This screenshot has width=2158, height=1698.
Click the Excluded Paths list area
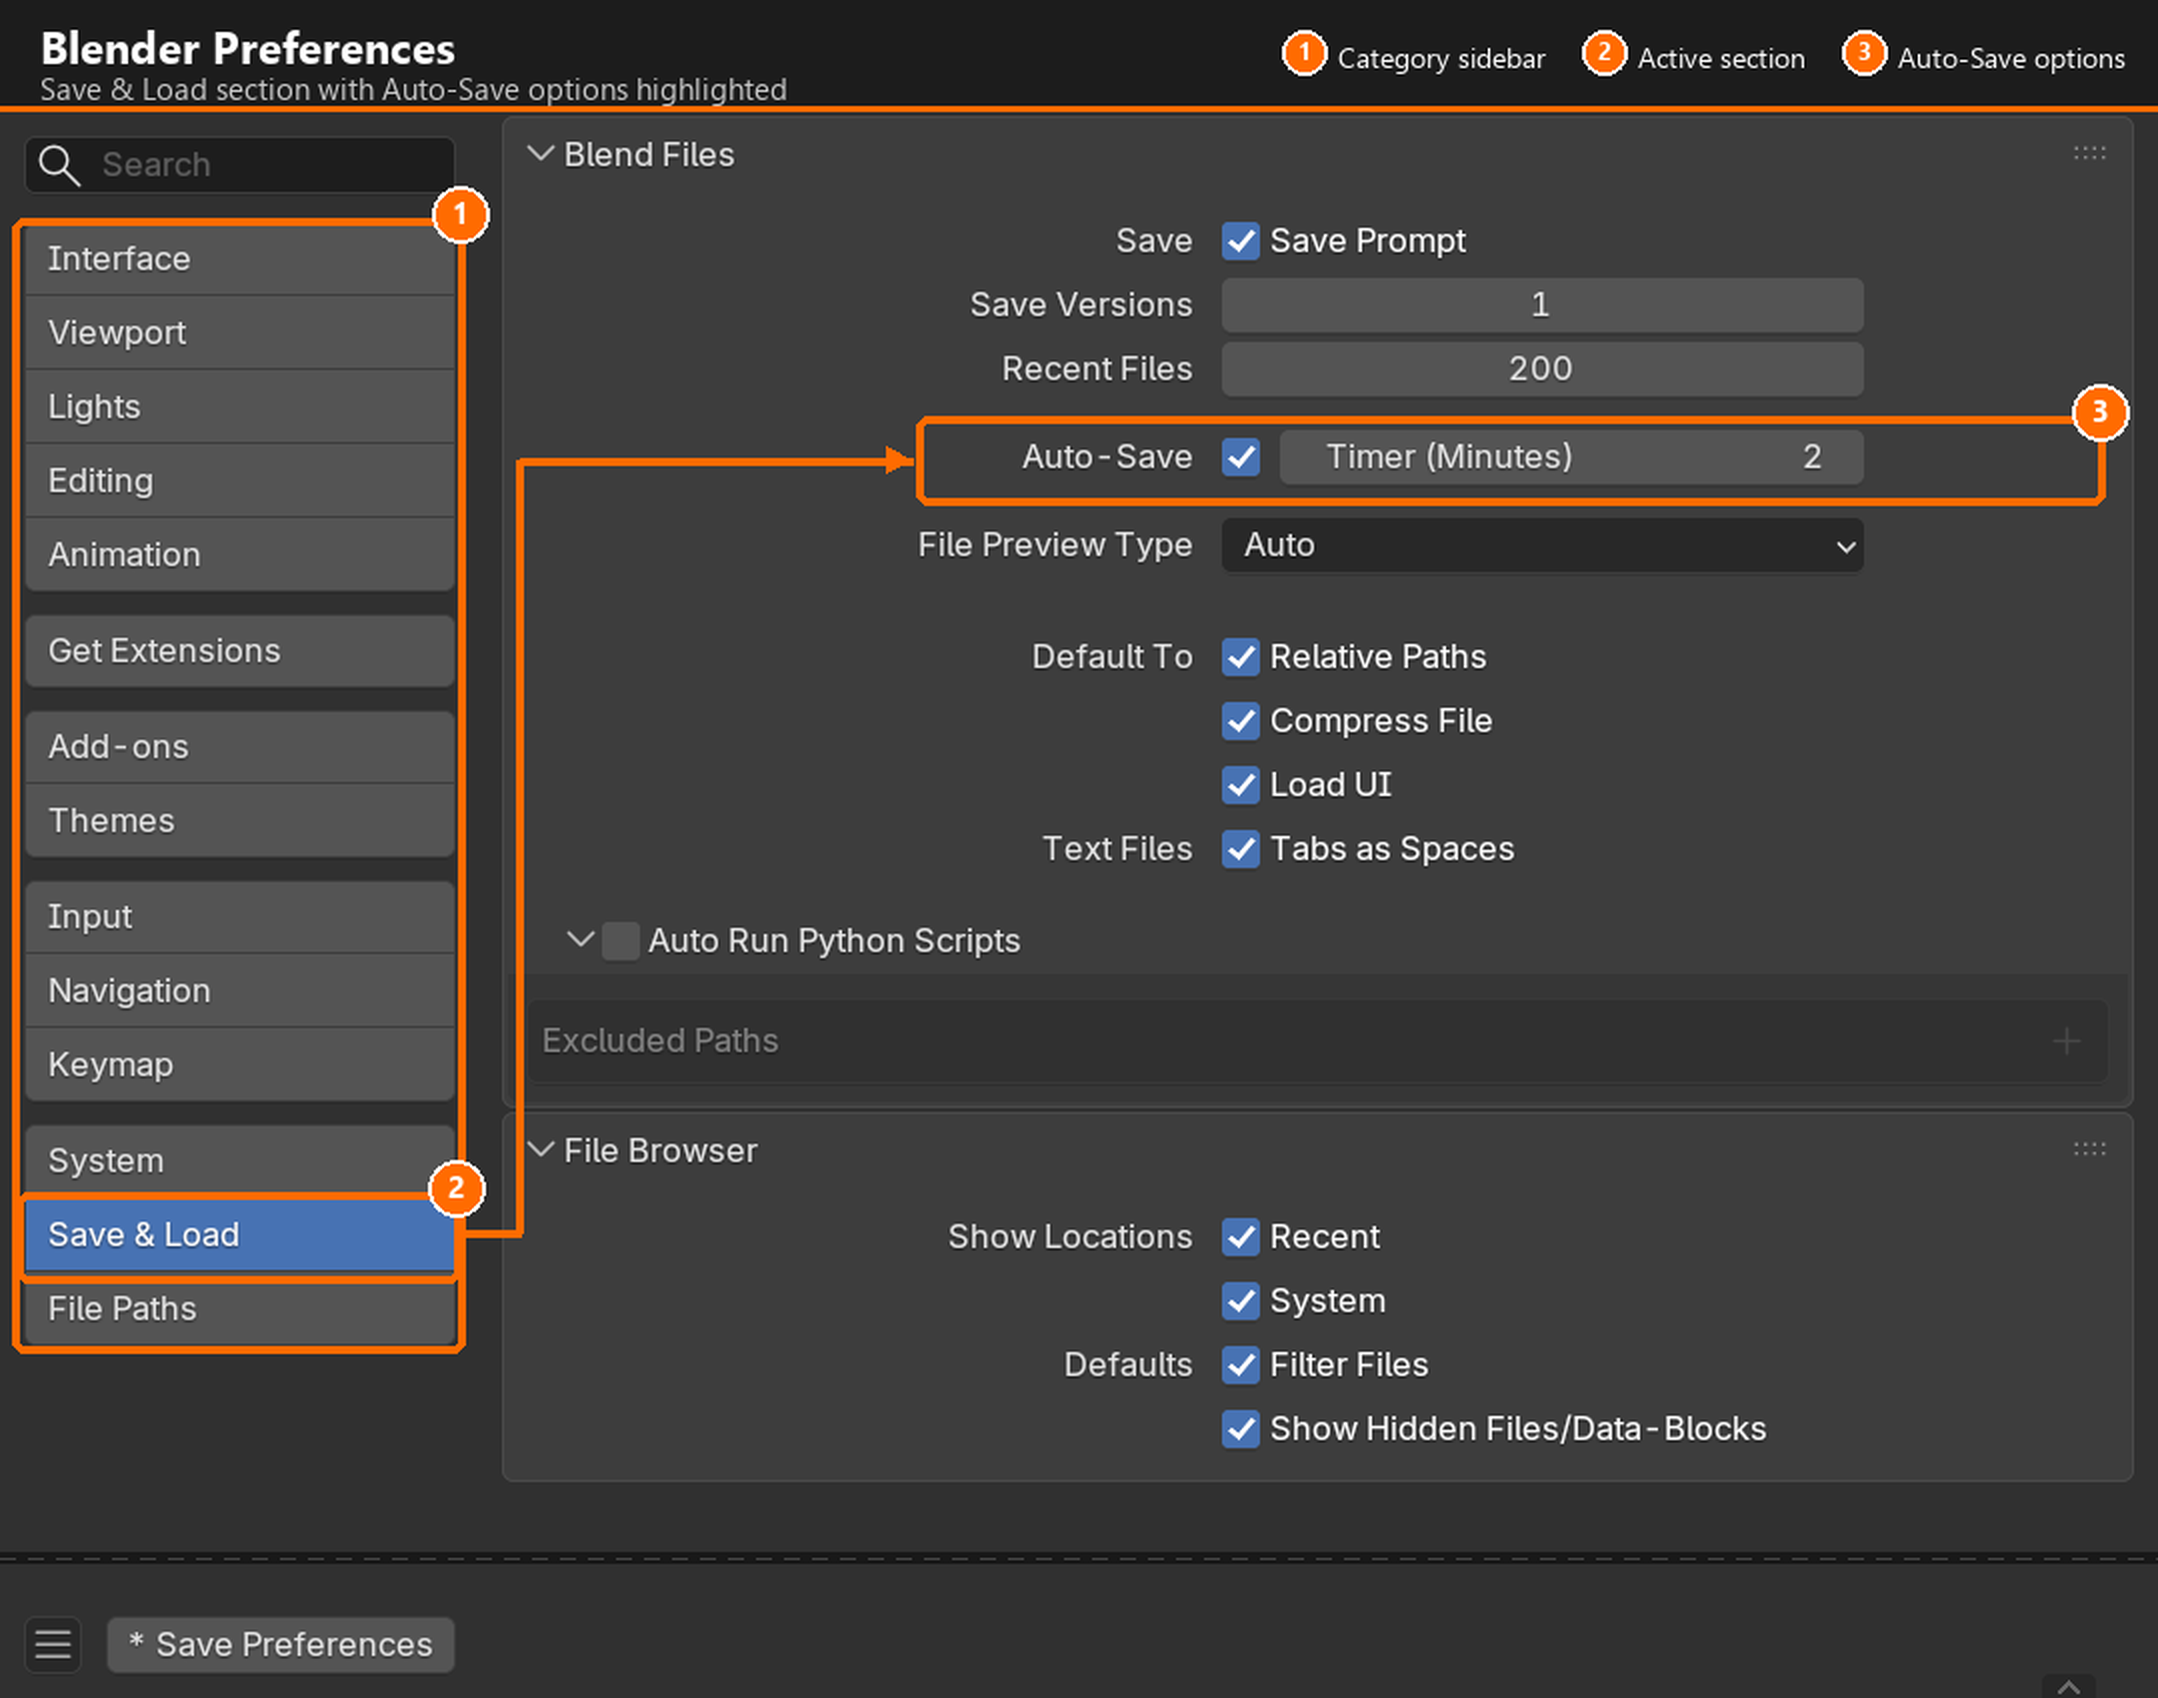tap(1317, 1041)
